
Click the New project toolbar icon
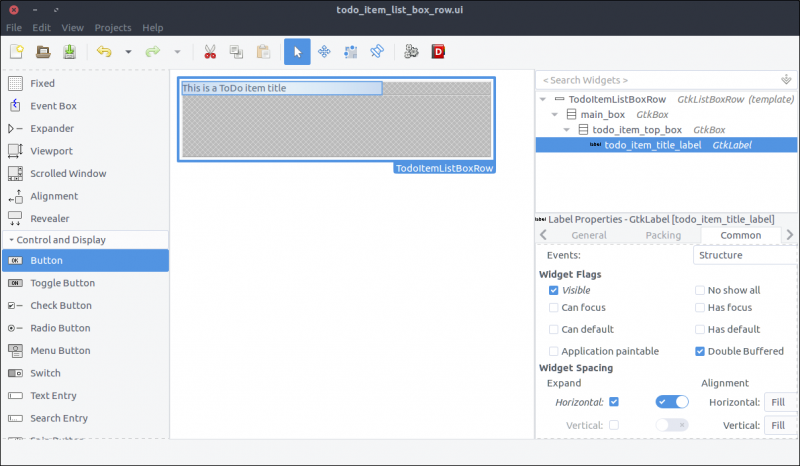coord(17,52)
